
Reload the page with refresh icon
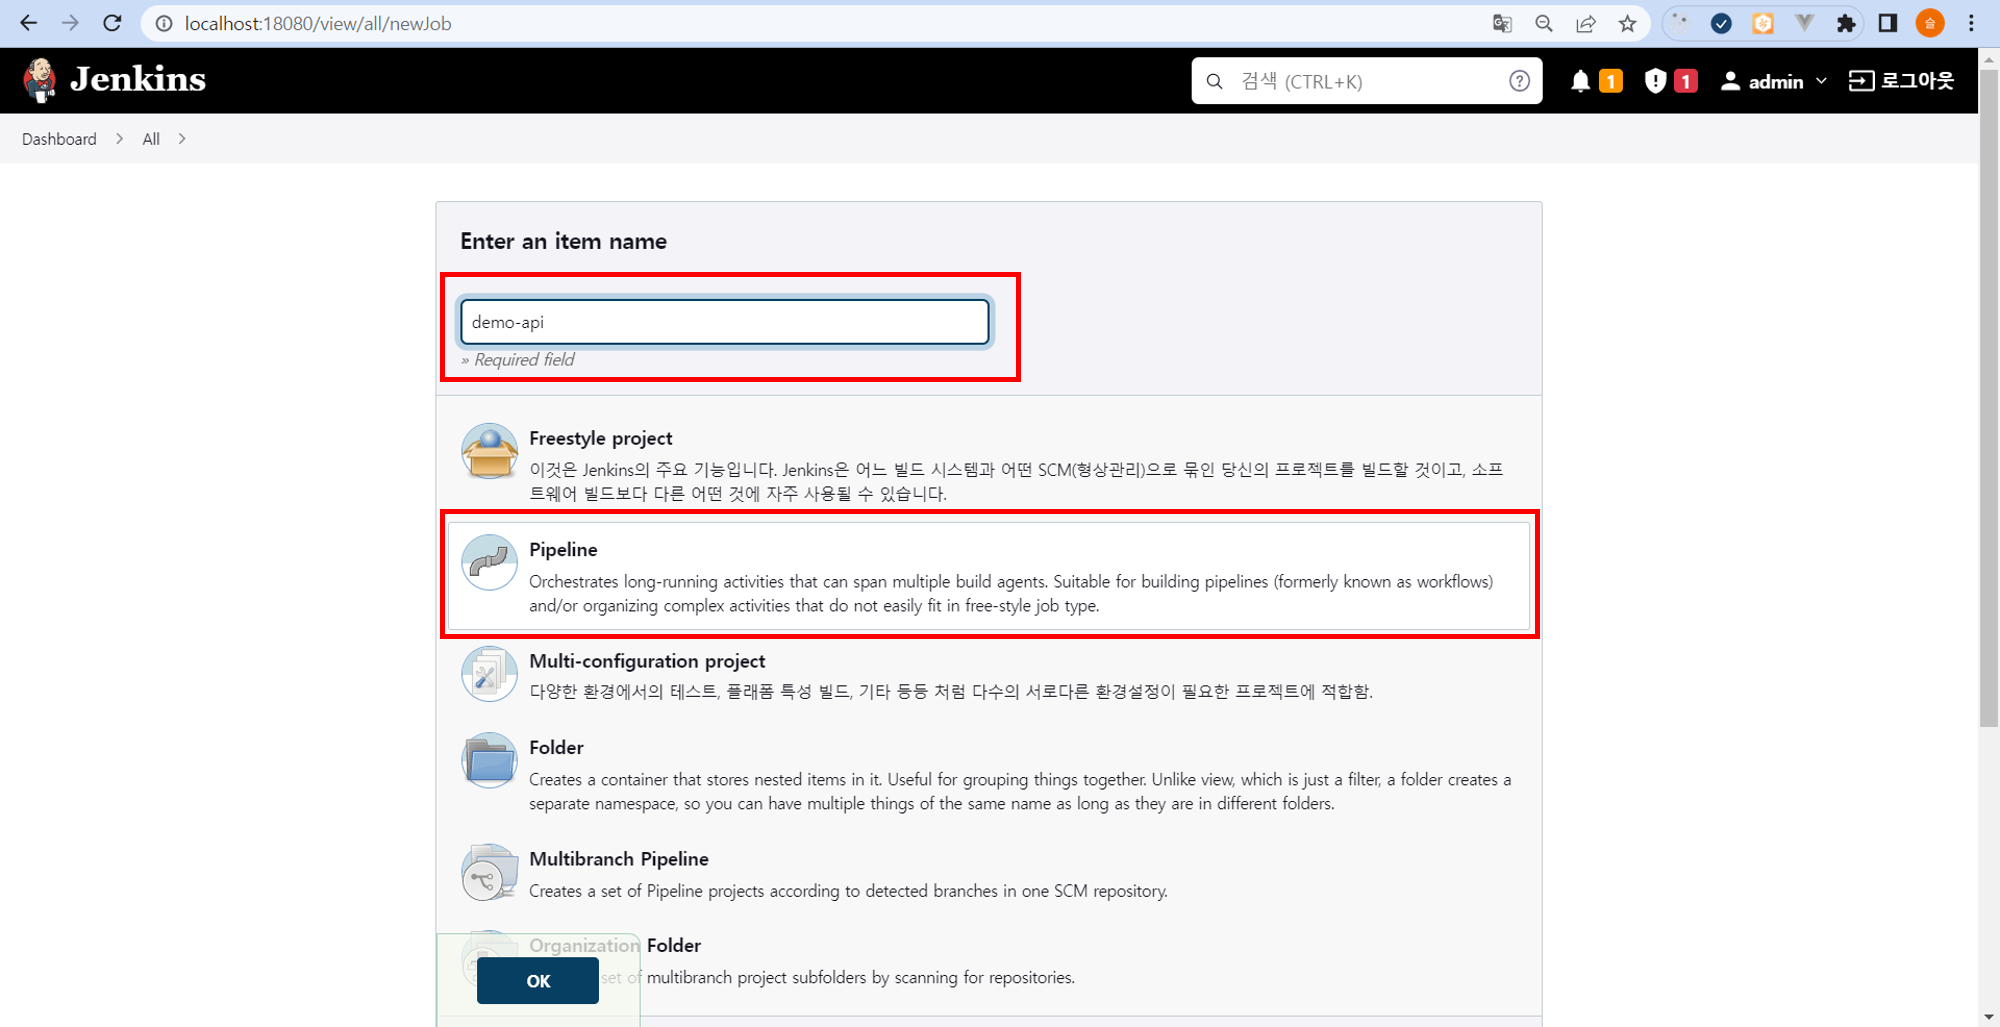point(112,23)
